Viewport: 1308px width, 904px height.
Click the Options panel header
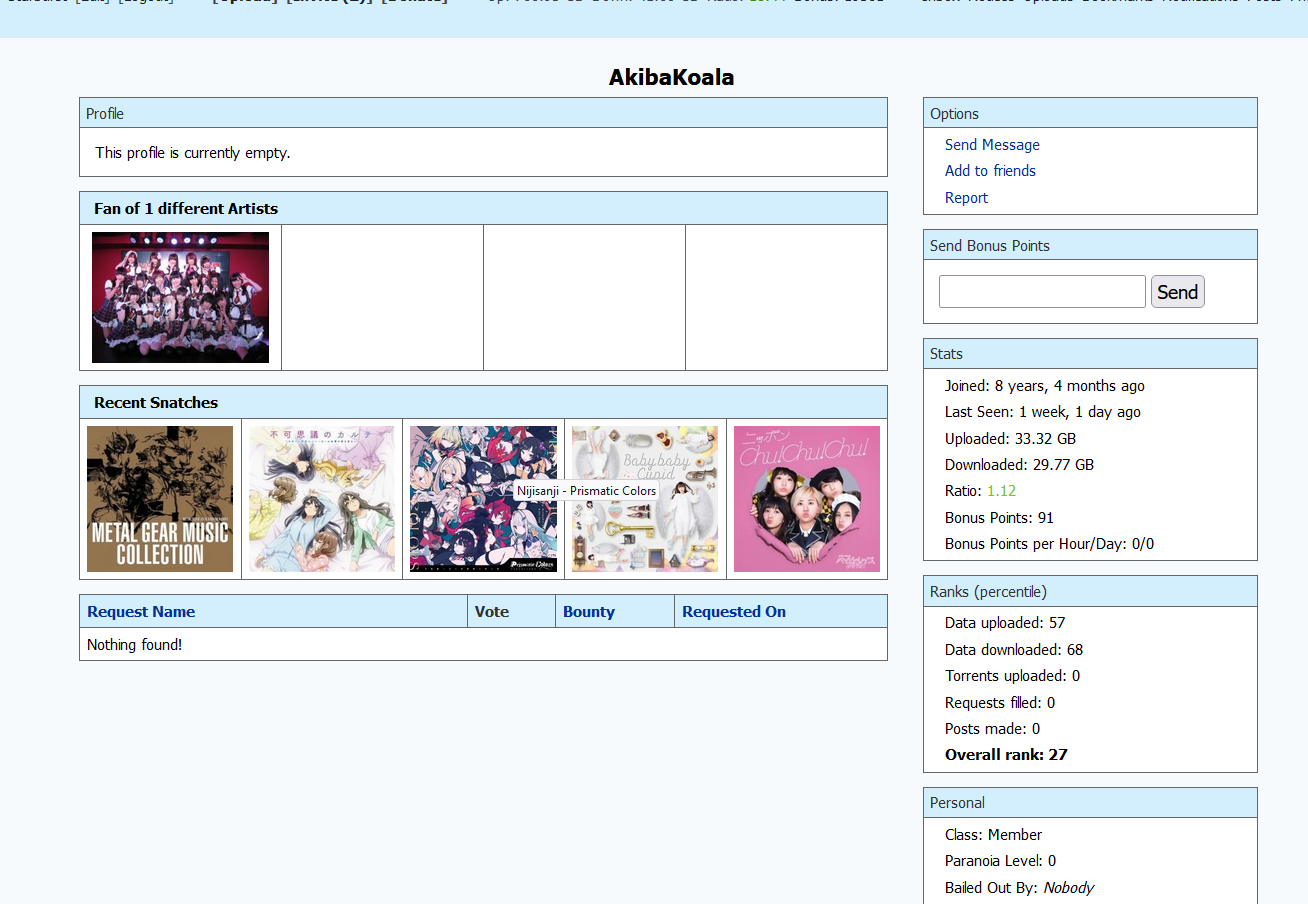(x=1090, y=113)
